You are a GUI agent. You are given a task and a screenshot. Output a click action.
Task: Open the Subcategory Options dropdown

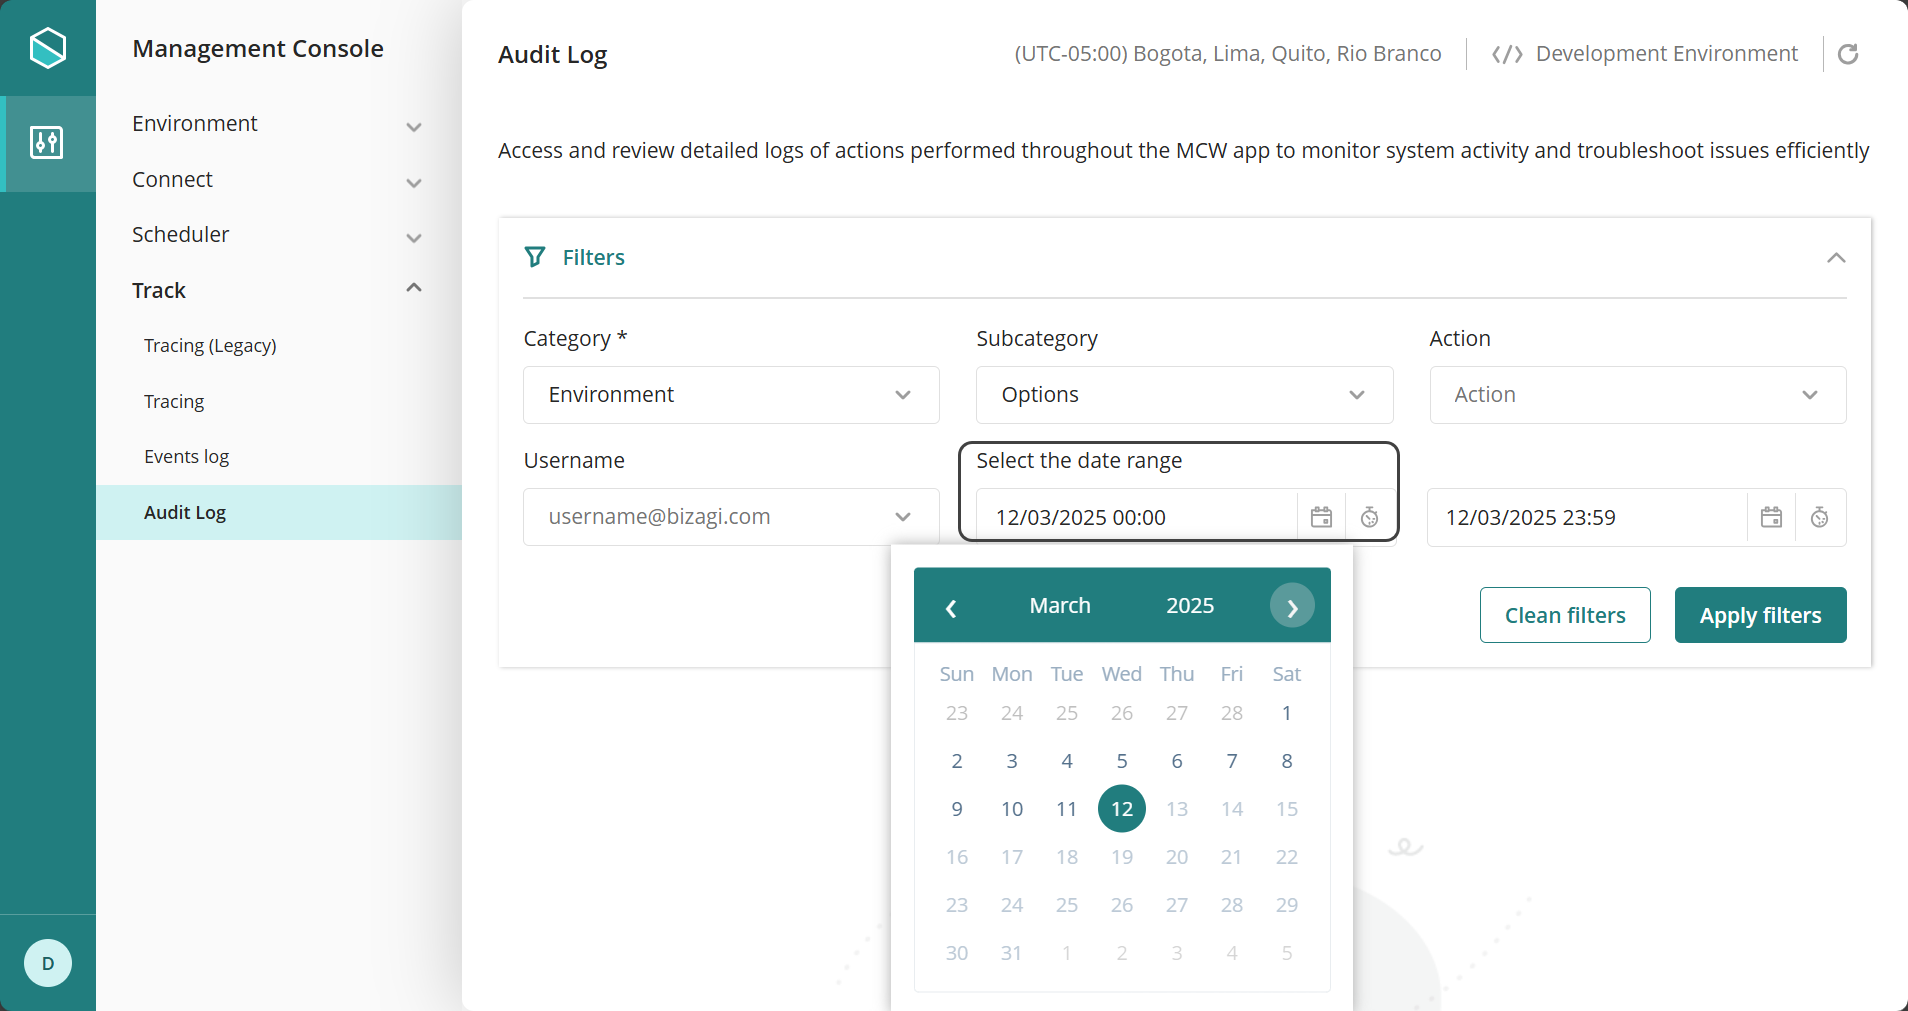pos(1184,395)
